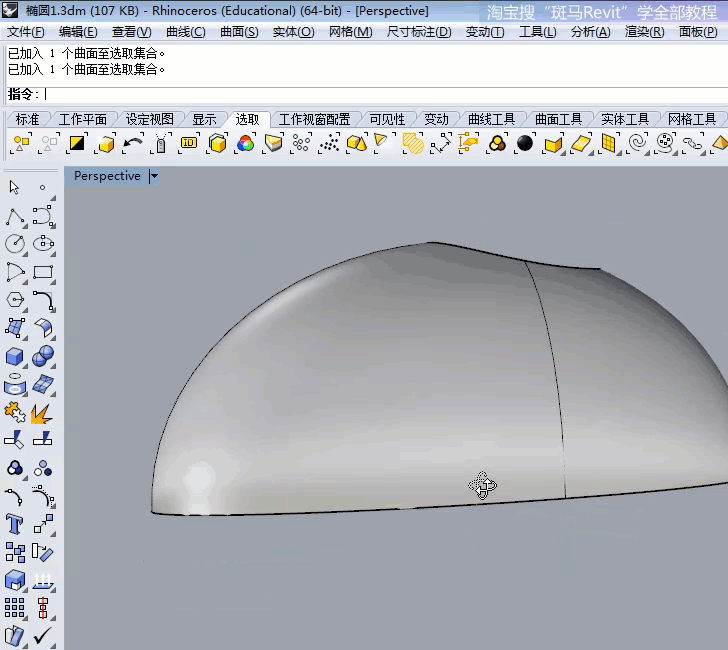The height and width of the screenshot is (650, 728).
Task: Open the 分析(A) menu
Action: (591, 32)
